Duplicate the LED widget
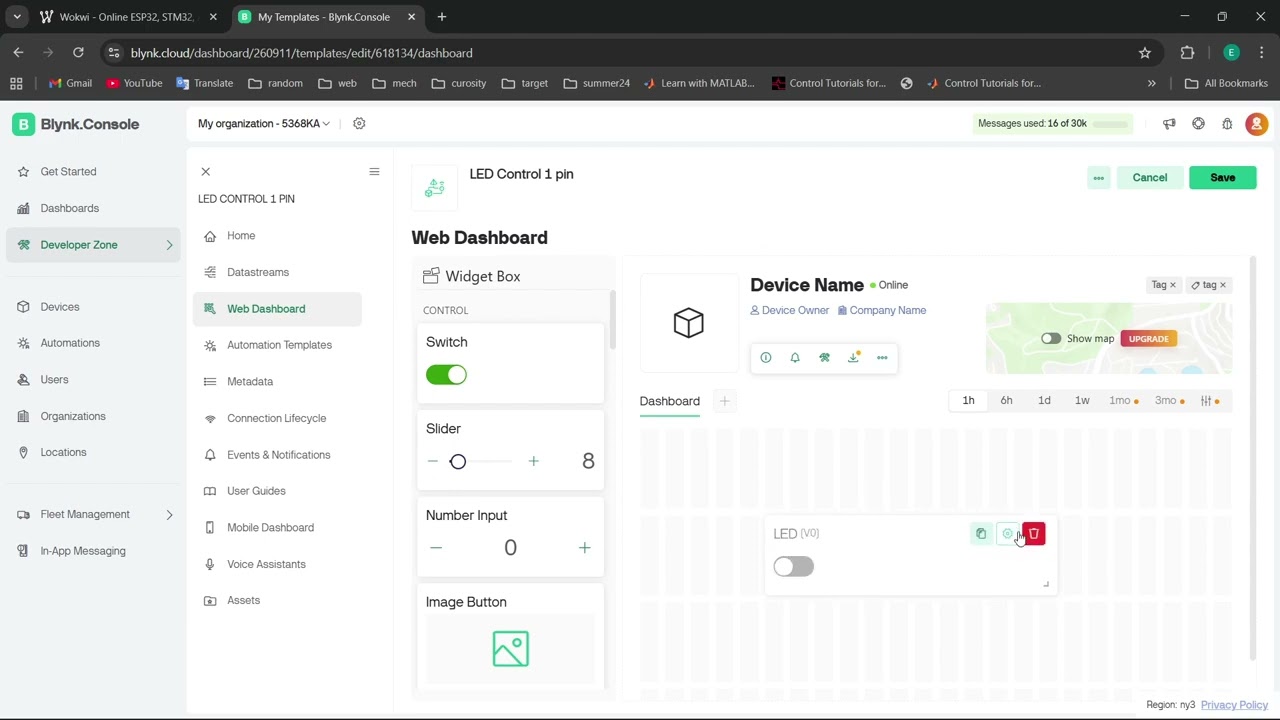This screenshot has height=720, width=1280. coord(981,534)
